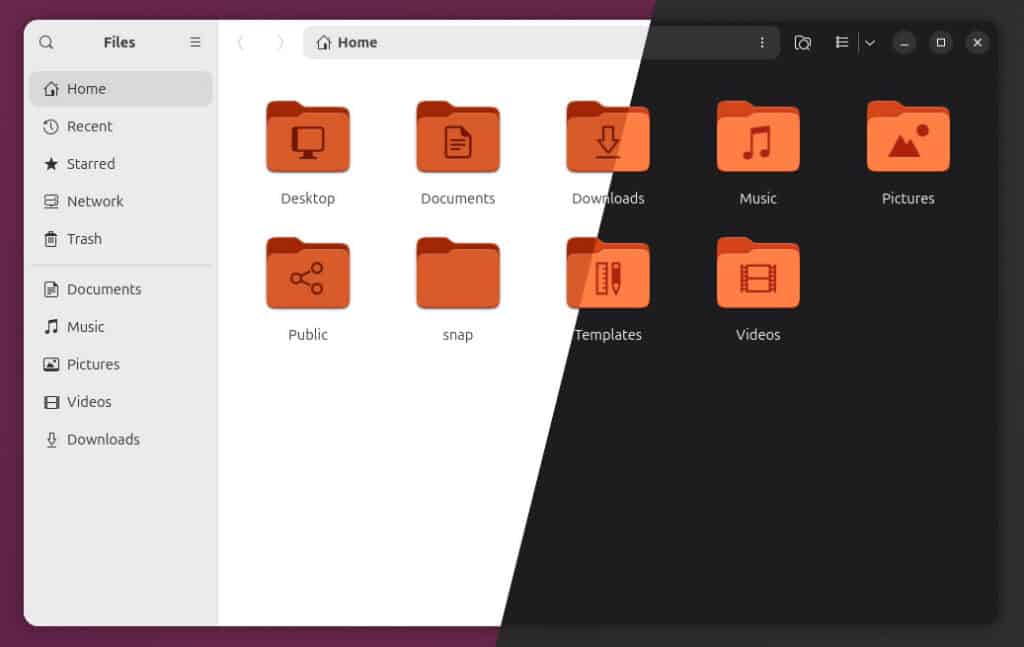This screenshot has height=647, width=1024.
Task: Open the hamburger menu in the sidebar header
Action: [195, 42]
